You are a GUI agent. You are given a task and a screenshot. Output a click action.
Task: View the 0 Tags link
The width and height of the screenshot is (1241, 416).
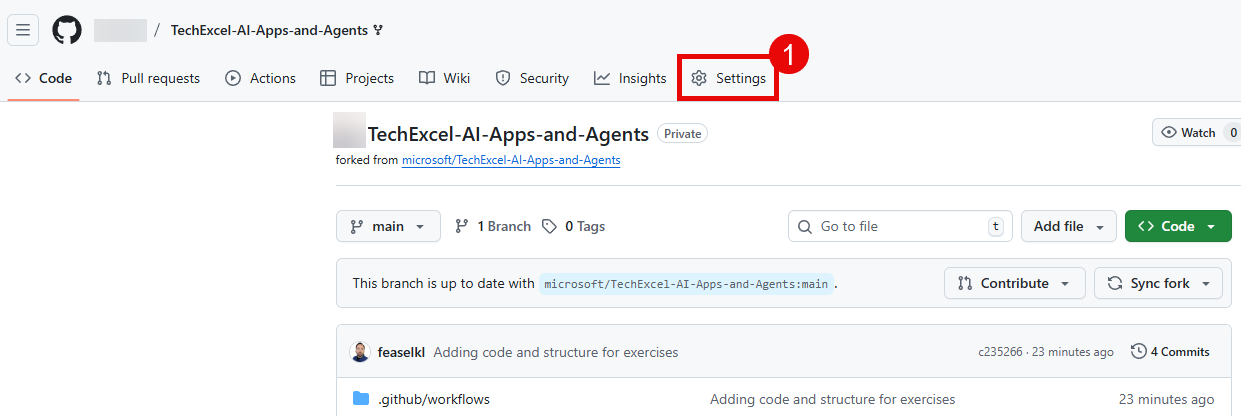(574, 226)
